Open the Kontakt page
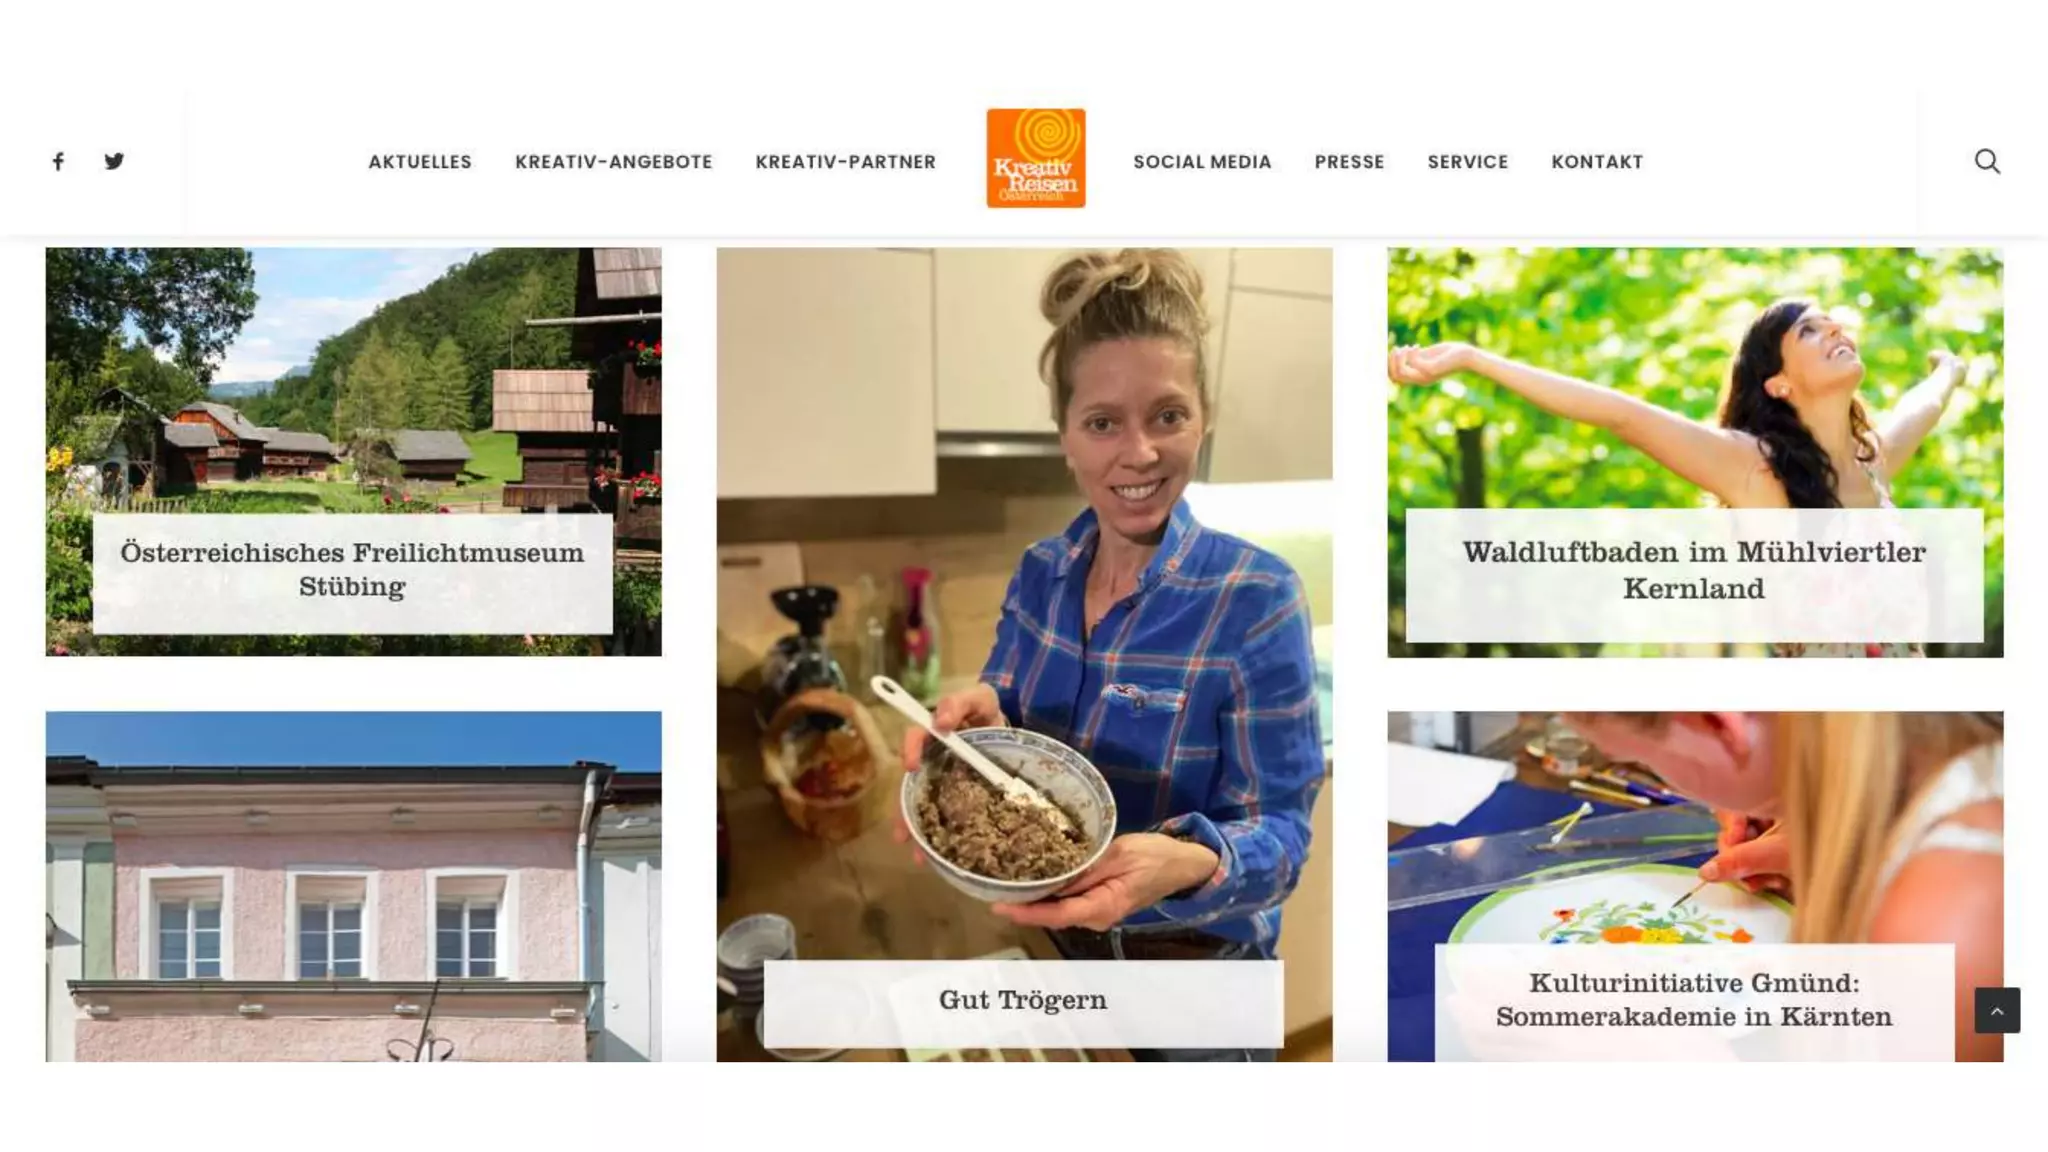Image resolution: width=2048 pixels, height=1152 pixels. tap(1597, 162)
